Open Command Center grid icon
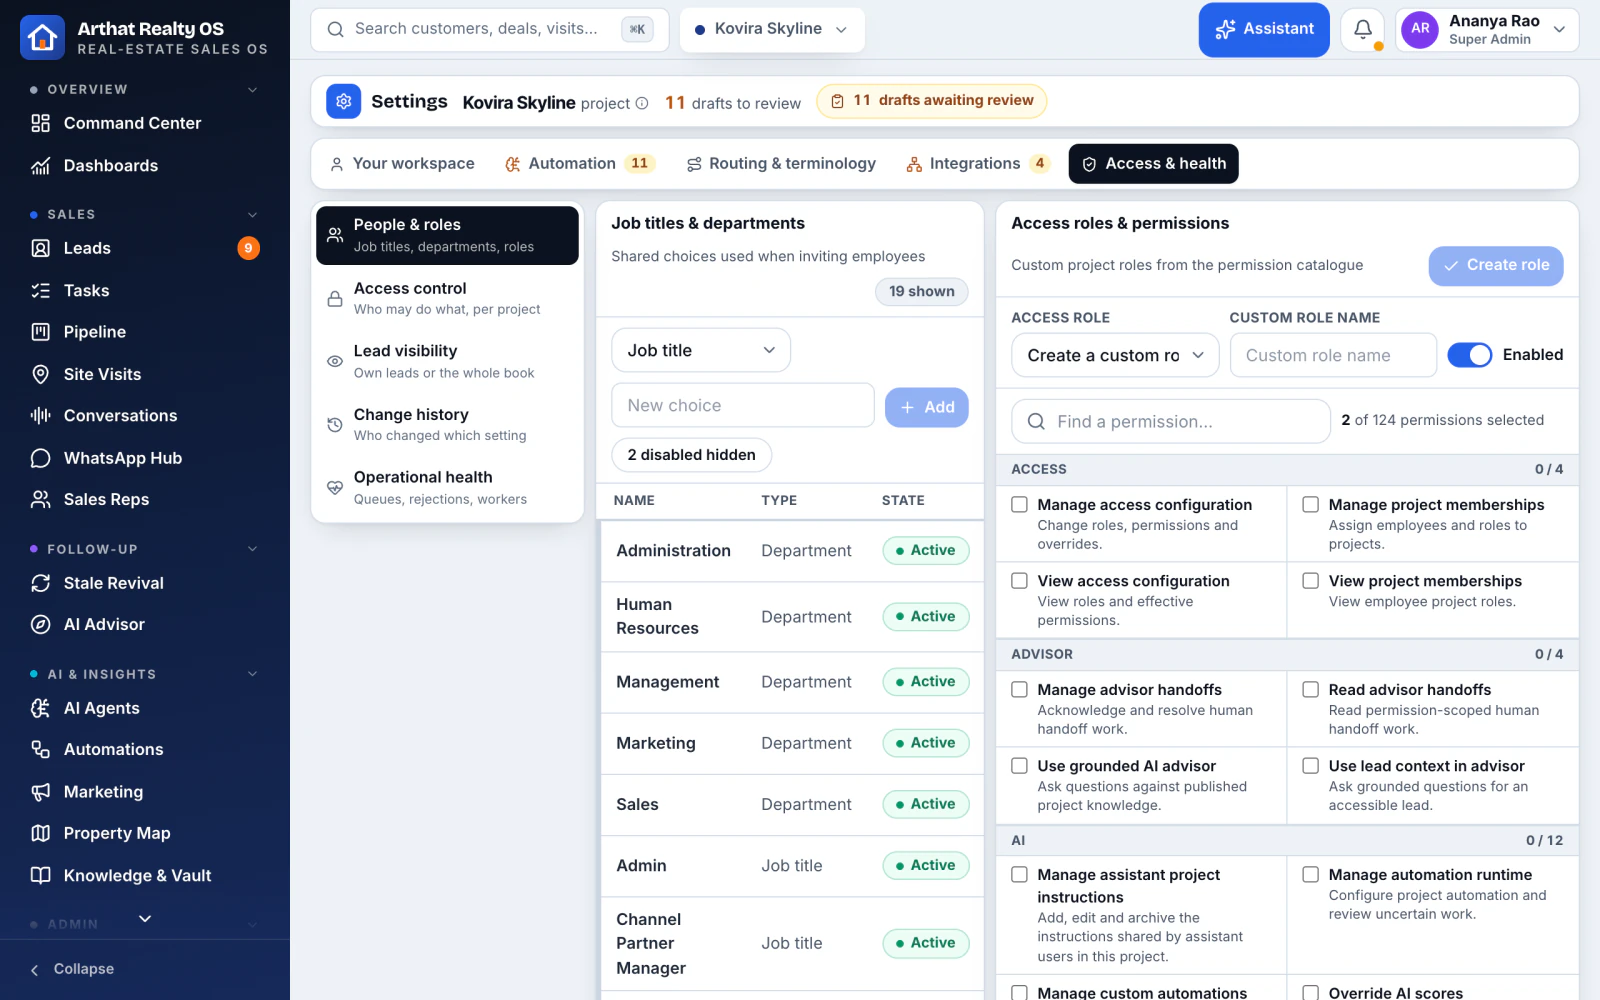The image size is (1600, 1000). [40, 123]
